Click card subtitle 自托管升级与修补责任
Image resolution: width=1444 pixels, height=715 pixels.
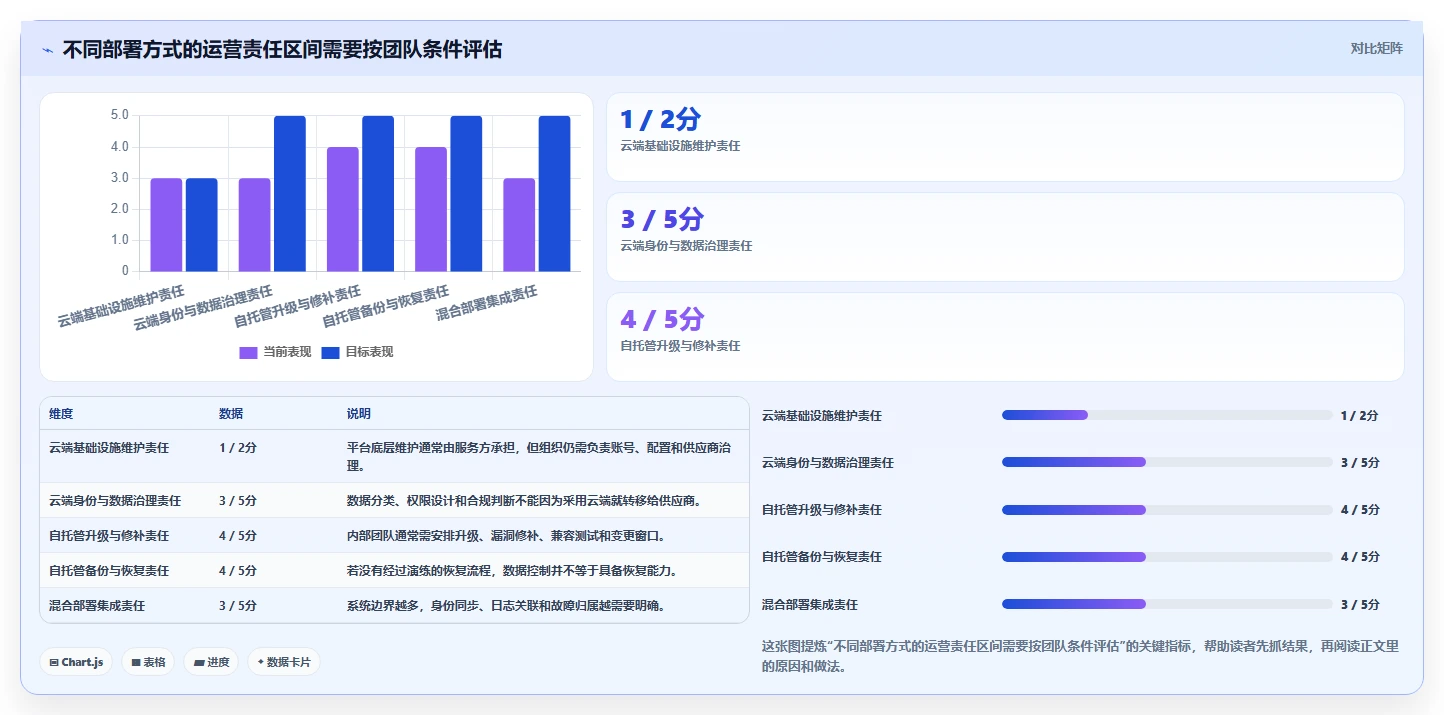[x=680, y=346]
